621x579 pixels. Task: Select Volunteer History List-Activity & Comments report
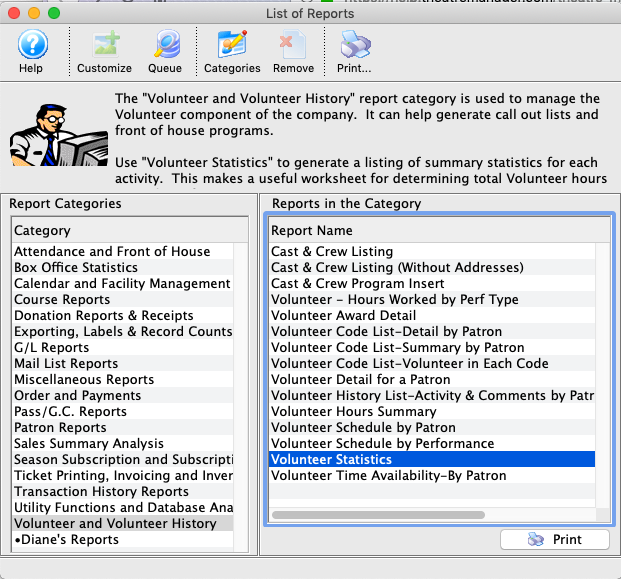coord(432,395)
